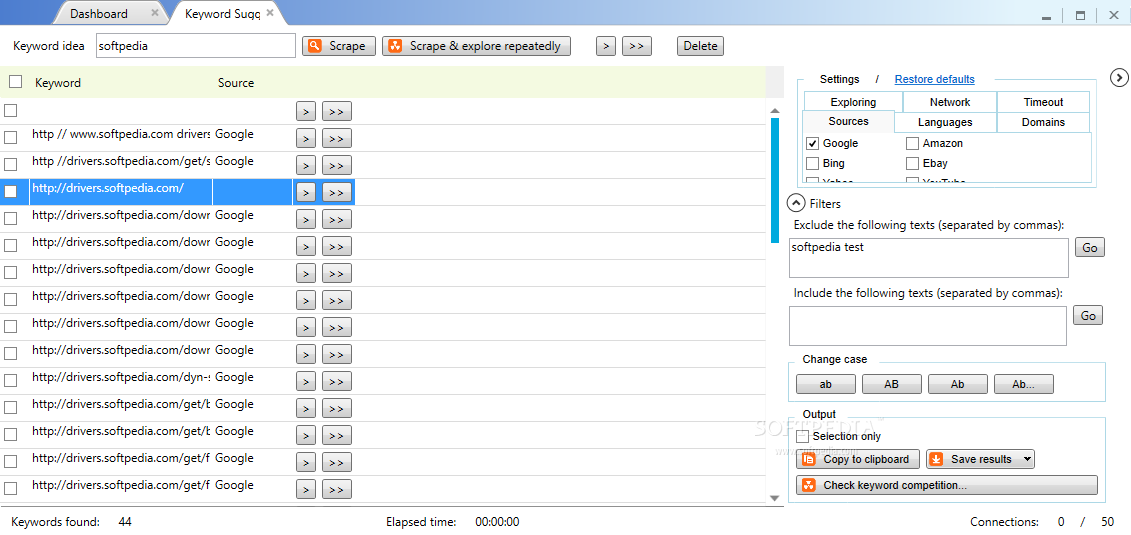
Task: Click the Elapsed time 00:00:00 value
Action: (497, 522)
